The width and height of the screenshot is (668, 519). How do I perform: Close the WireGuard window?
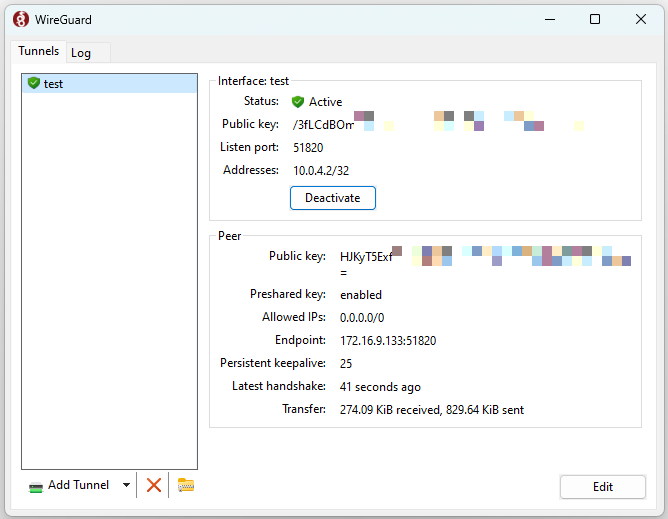641,19
